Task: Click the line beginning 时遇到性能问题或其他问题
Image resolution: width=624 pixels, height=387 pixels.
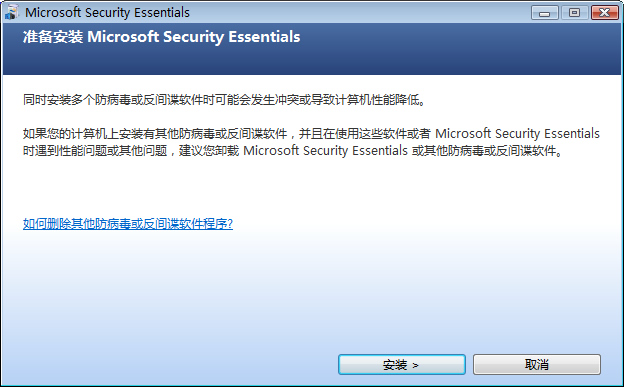Action: (292, 151)
